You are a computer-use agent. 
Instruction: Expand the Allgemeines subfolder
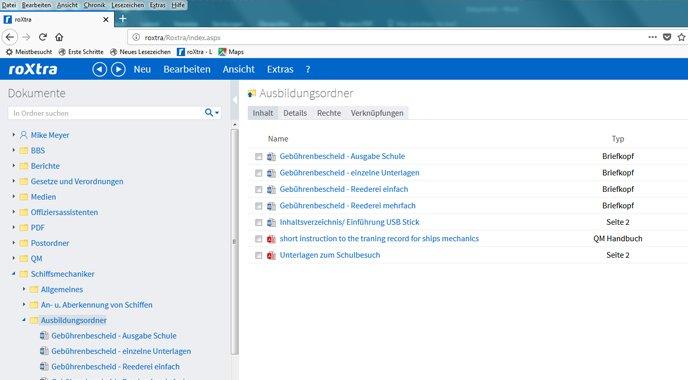24,289
